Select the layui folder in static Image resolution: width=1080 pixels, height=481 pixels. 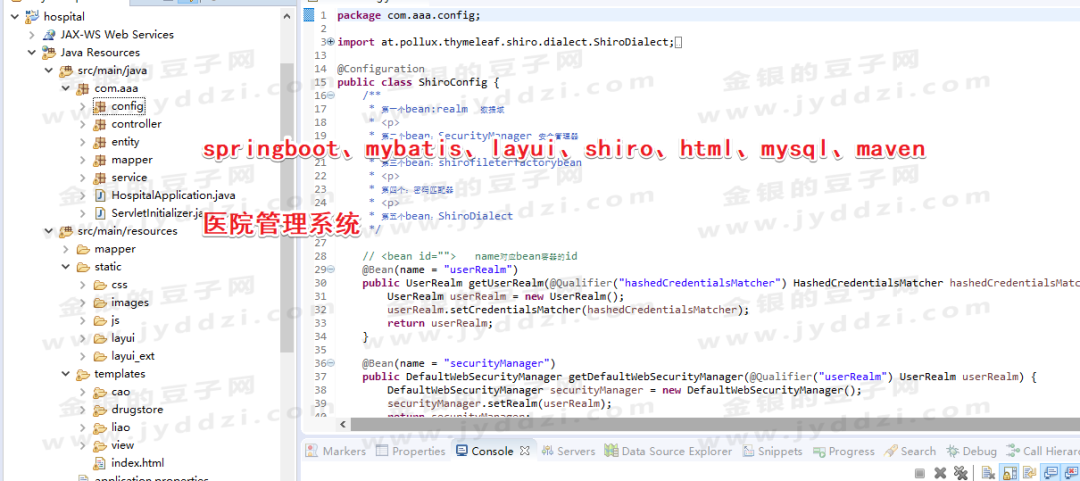[114, 338]
